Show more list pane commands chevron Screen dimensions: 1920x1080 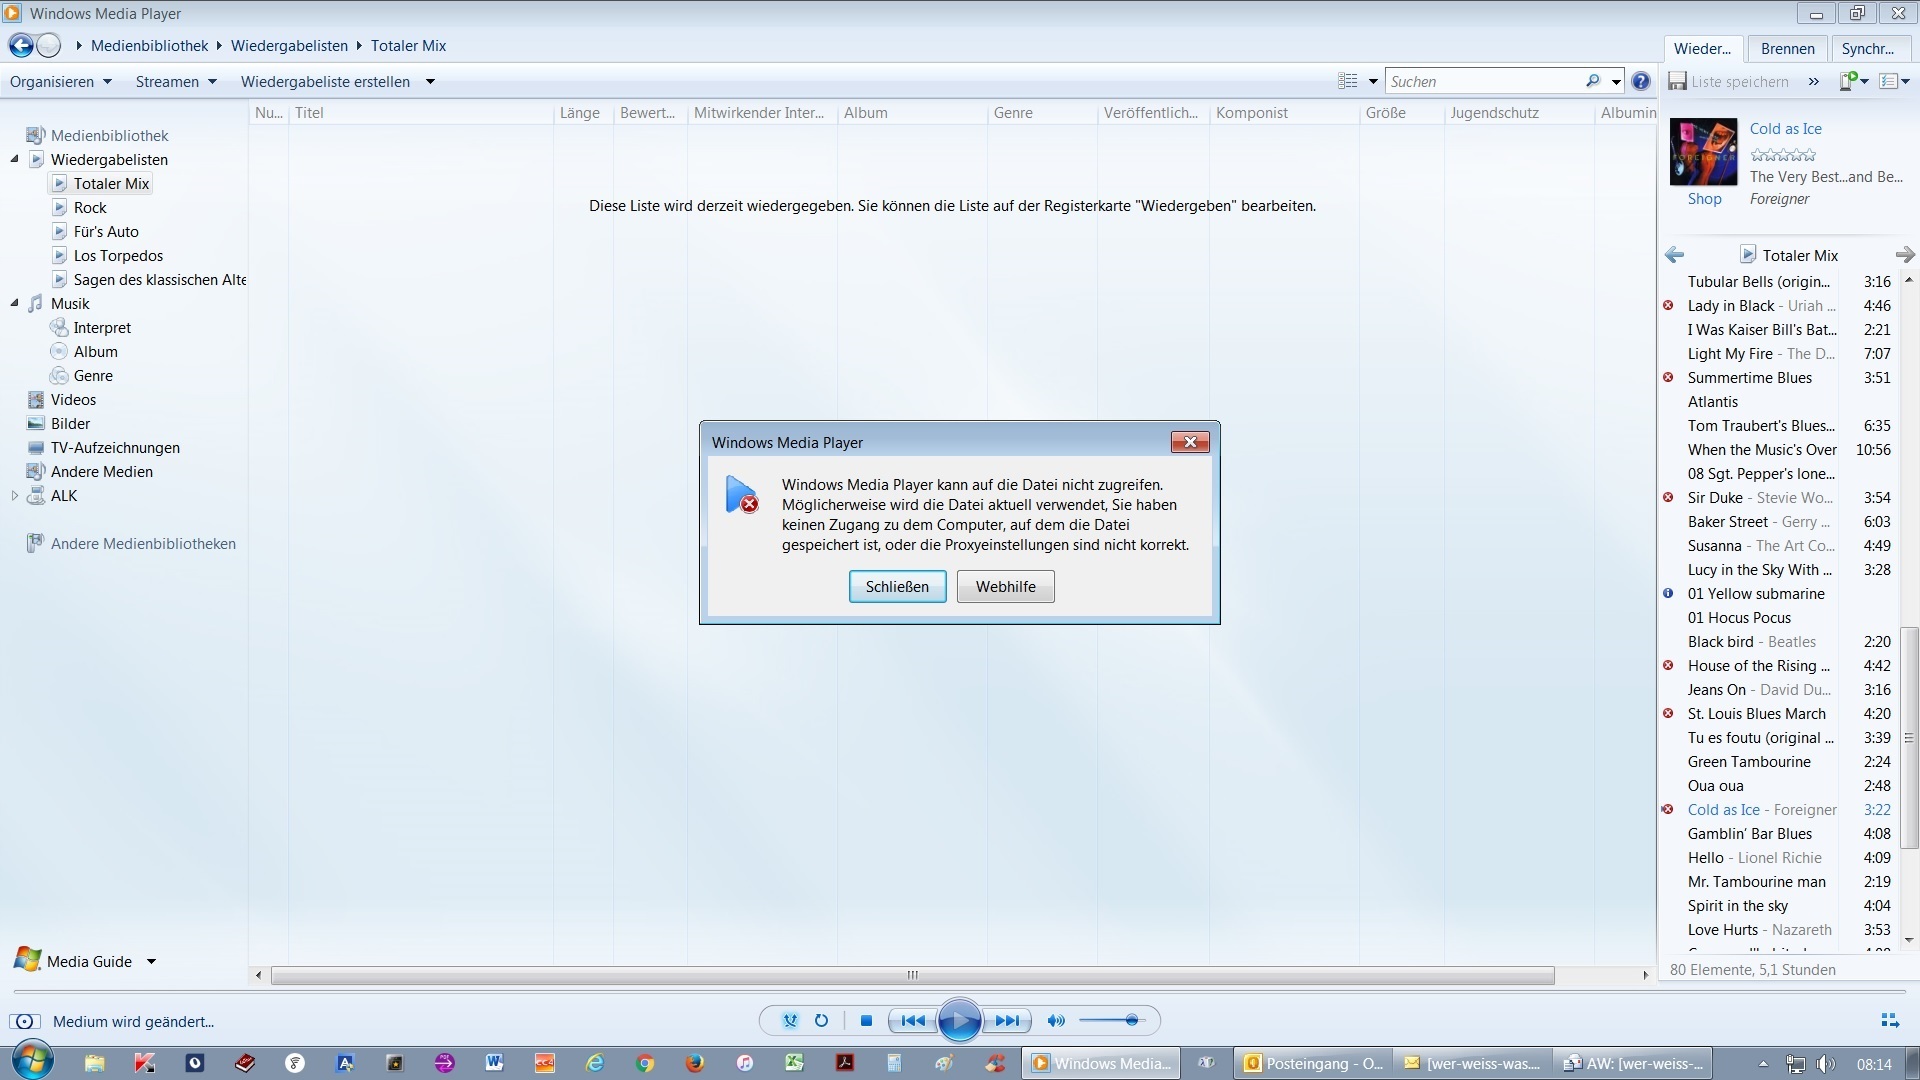[x=1814, y=82]
